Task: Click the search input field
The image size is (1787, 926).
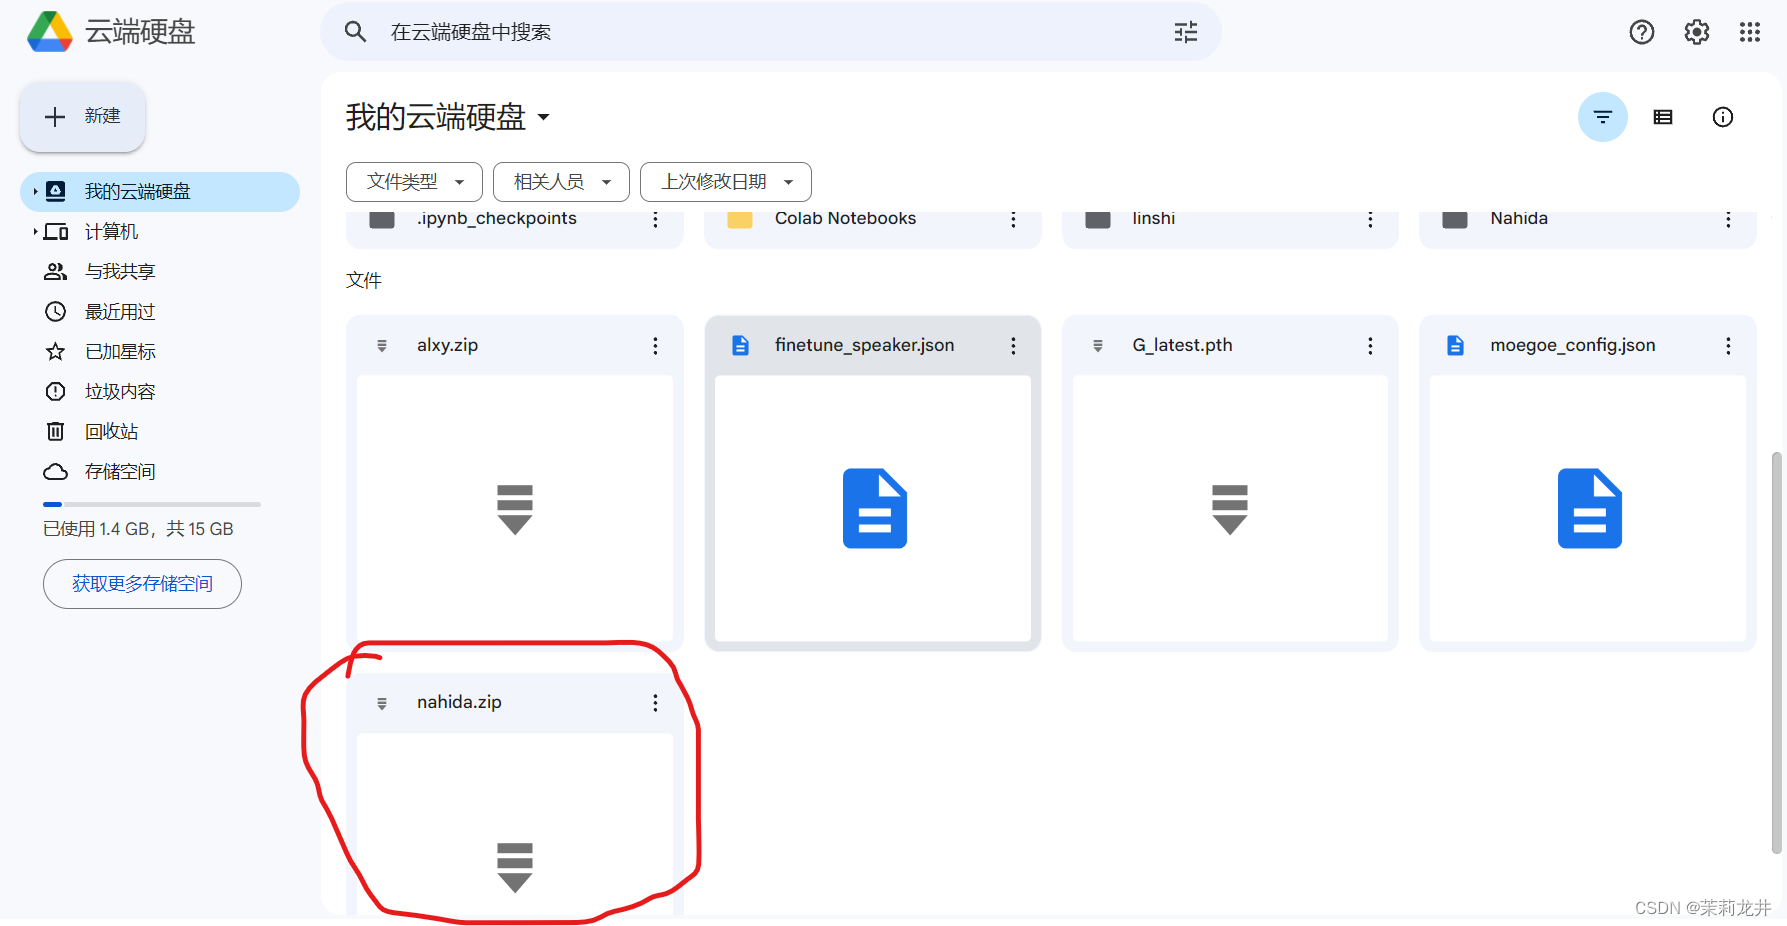Action: coord(770,32)
